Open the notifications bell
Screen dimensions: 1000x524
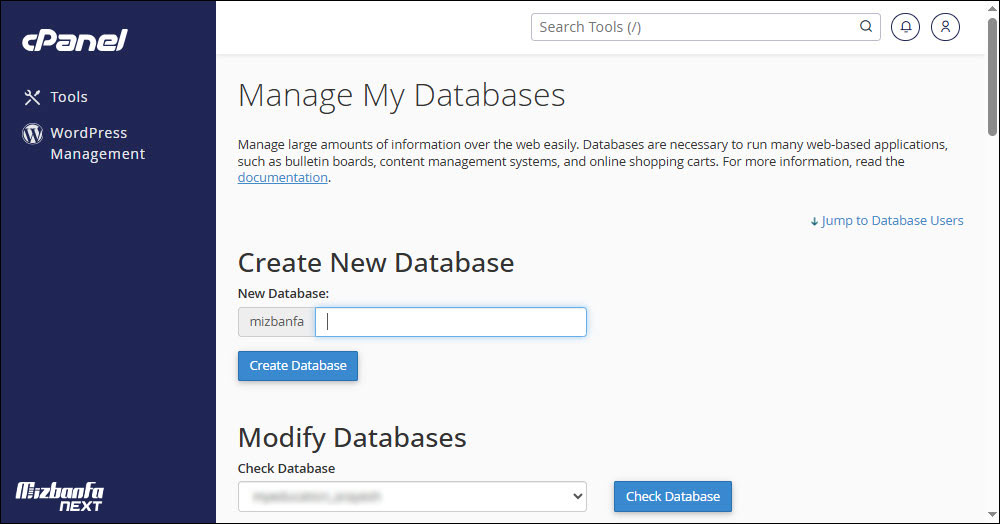pyautogui.click(x=905, y=27)
